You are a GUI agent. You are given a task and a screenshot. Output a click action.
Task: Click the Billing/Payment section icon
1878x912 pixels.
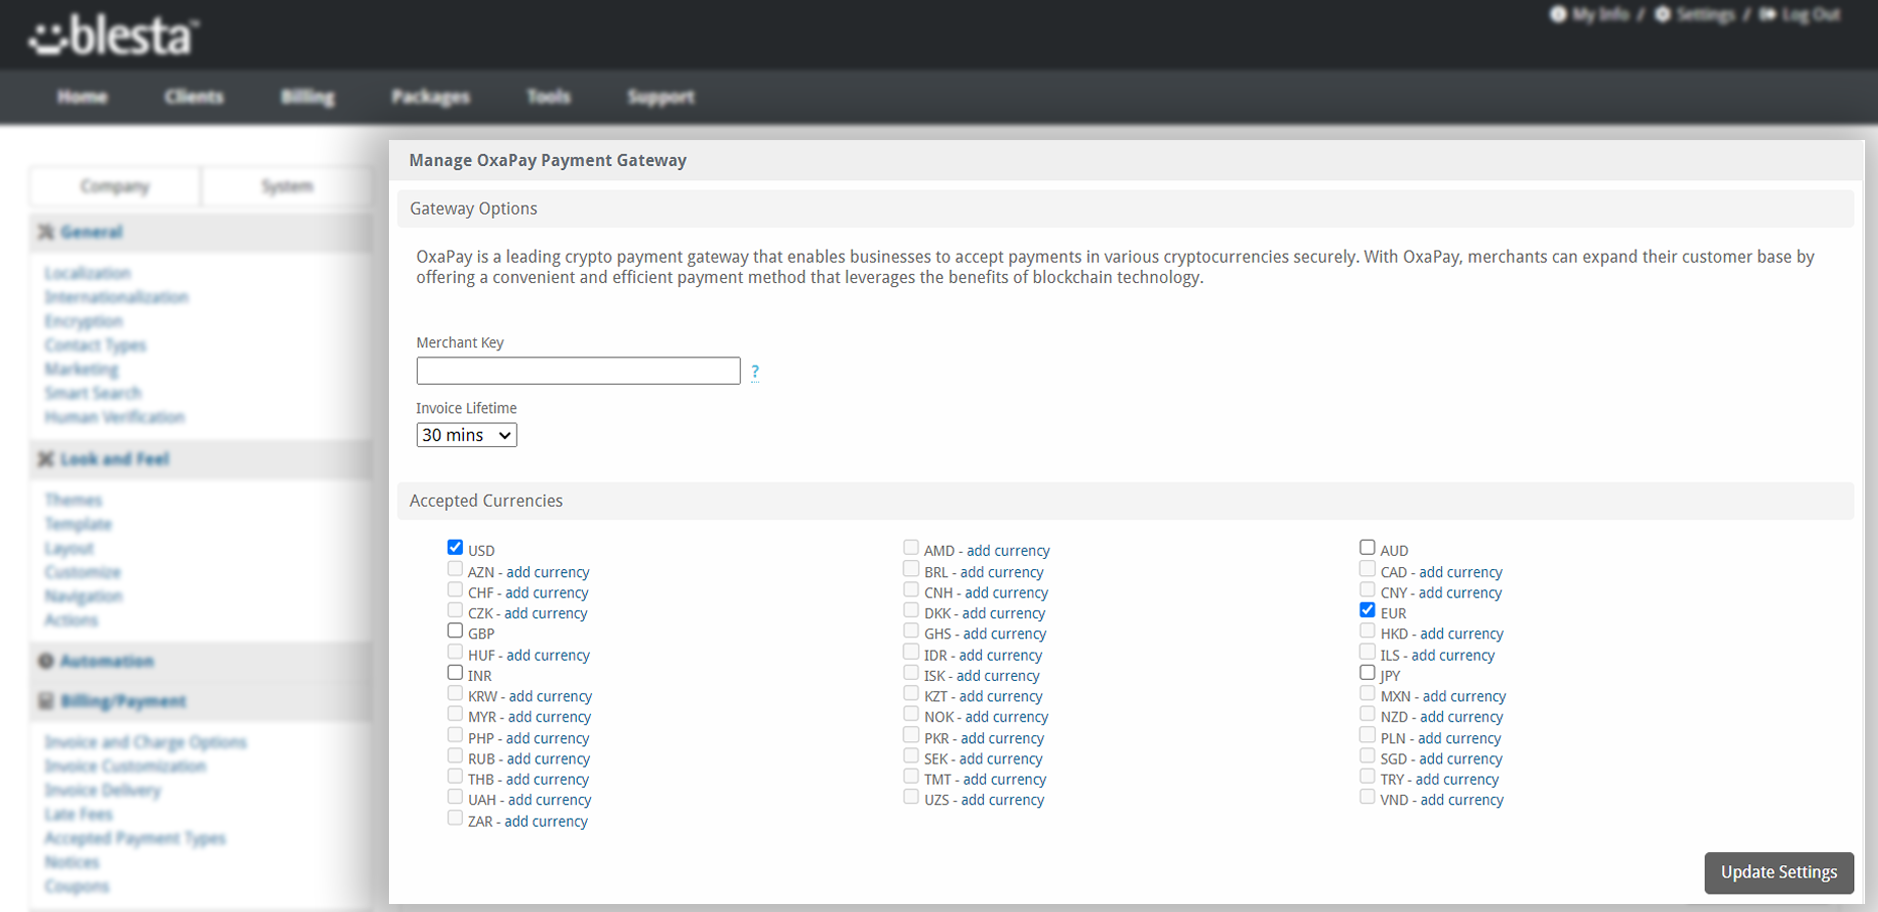[46, 701]
